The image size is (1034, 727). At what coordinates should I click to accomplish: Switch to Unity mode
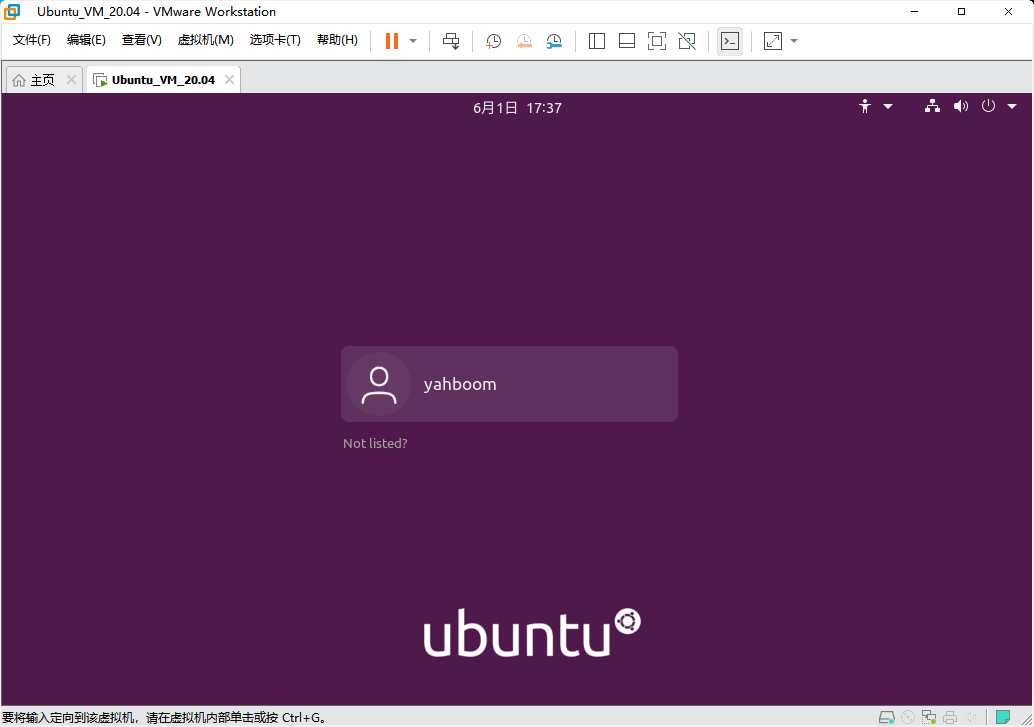pyautogui.click(x=687, y=41)
